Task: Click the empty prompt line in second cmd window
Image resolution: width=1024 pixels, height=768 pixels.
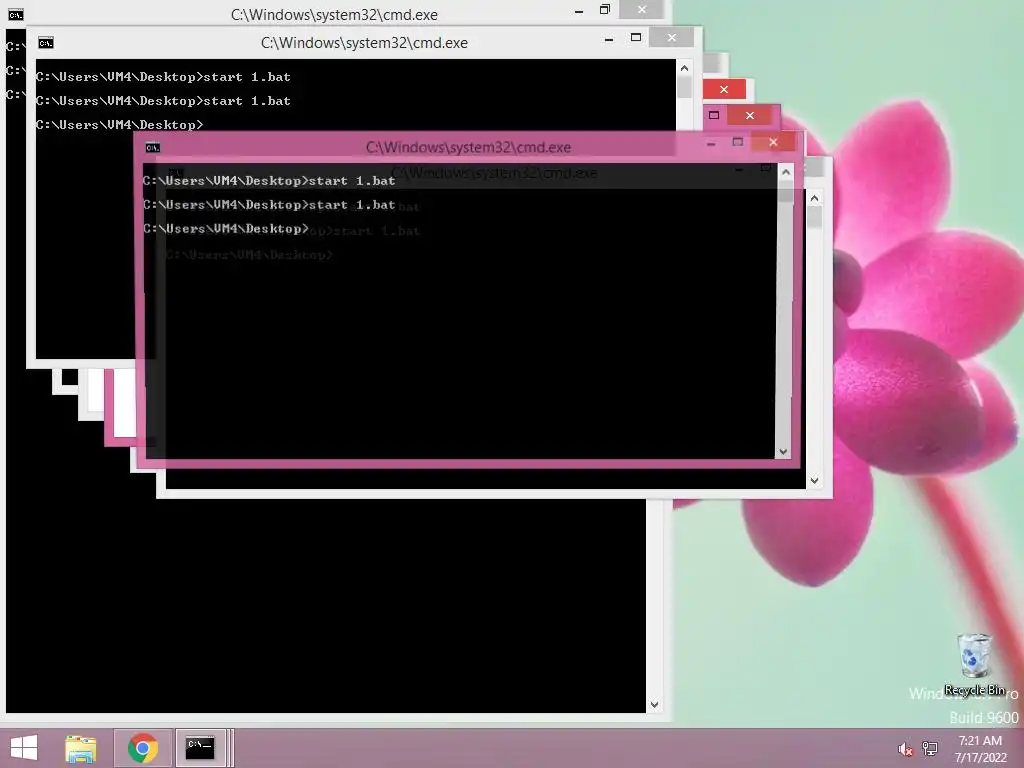Action: point(120,125)
